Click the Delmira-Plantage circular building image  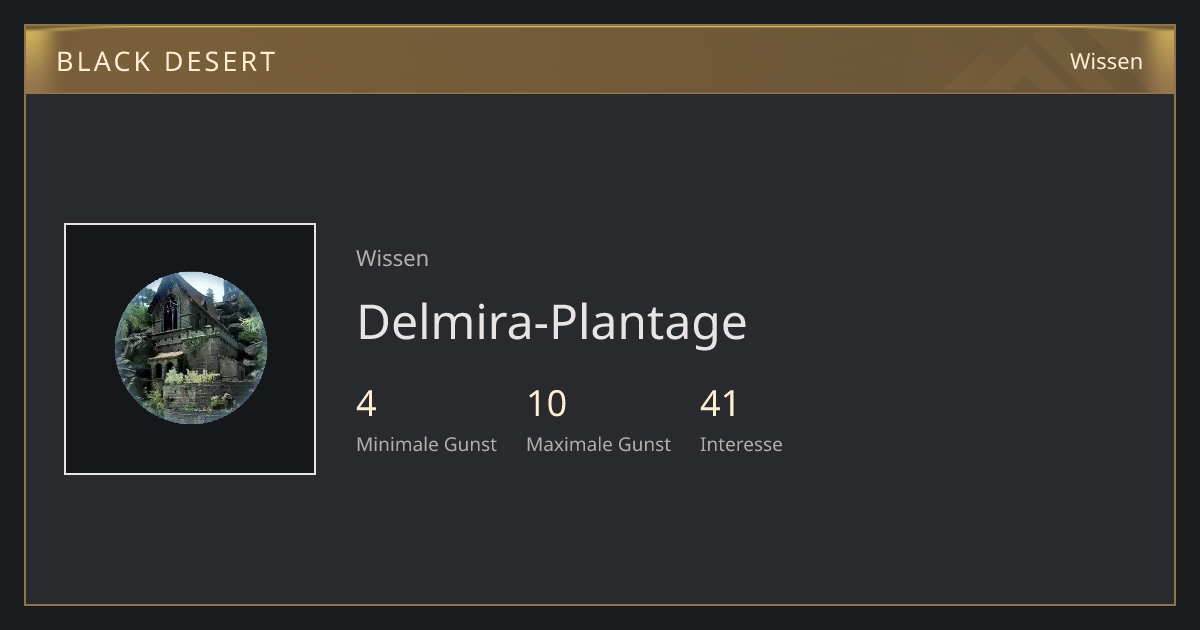click(190, 348)
